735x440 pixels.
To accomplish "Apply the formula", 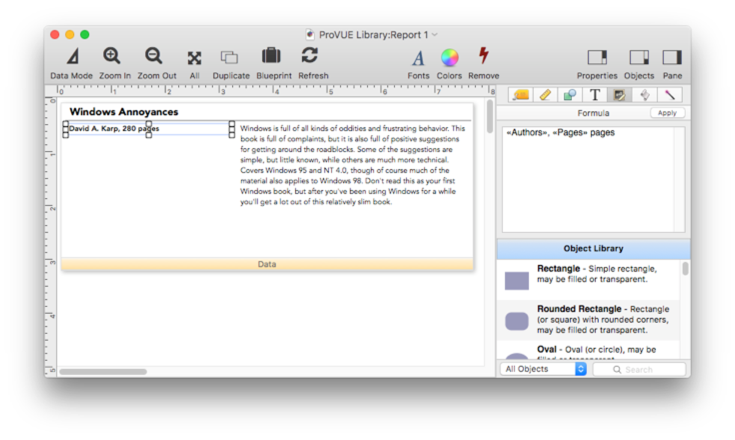I will [667, 113].
